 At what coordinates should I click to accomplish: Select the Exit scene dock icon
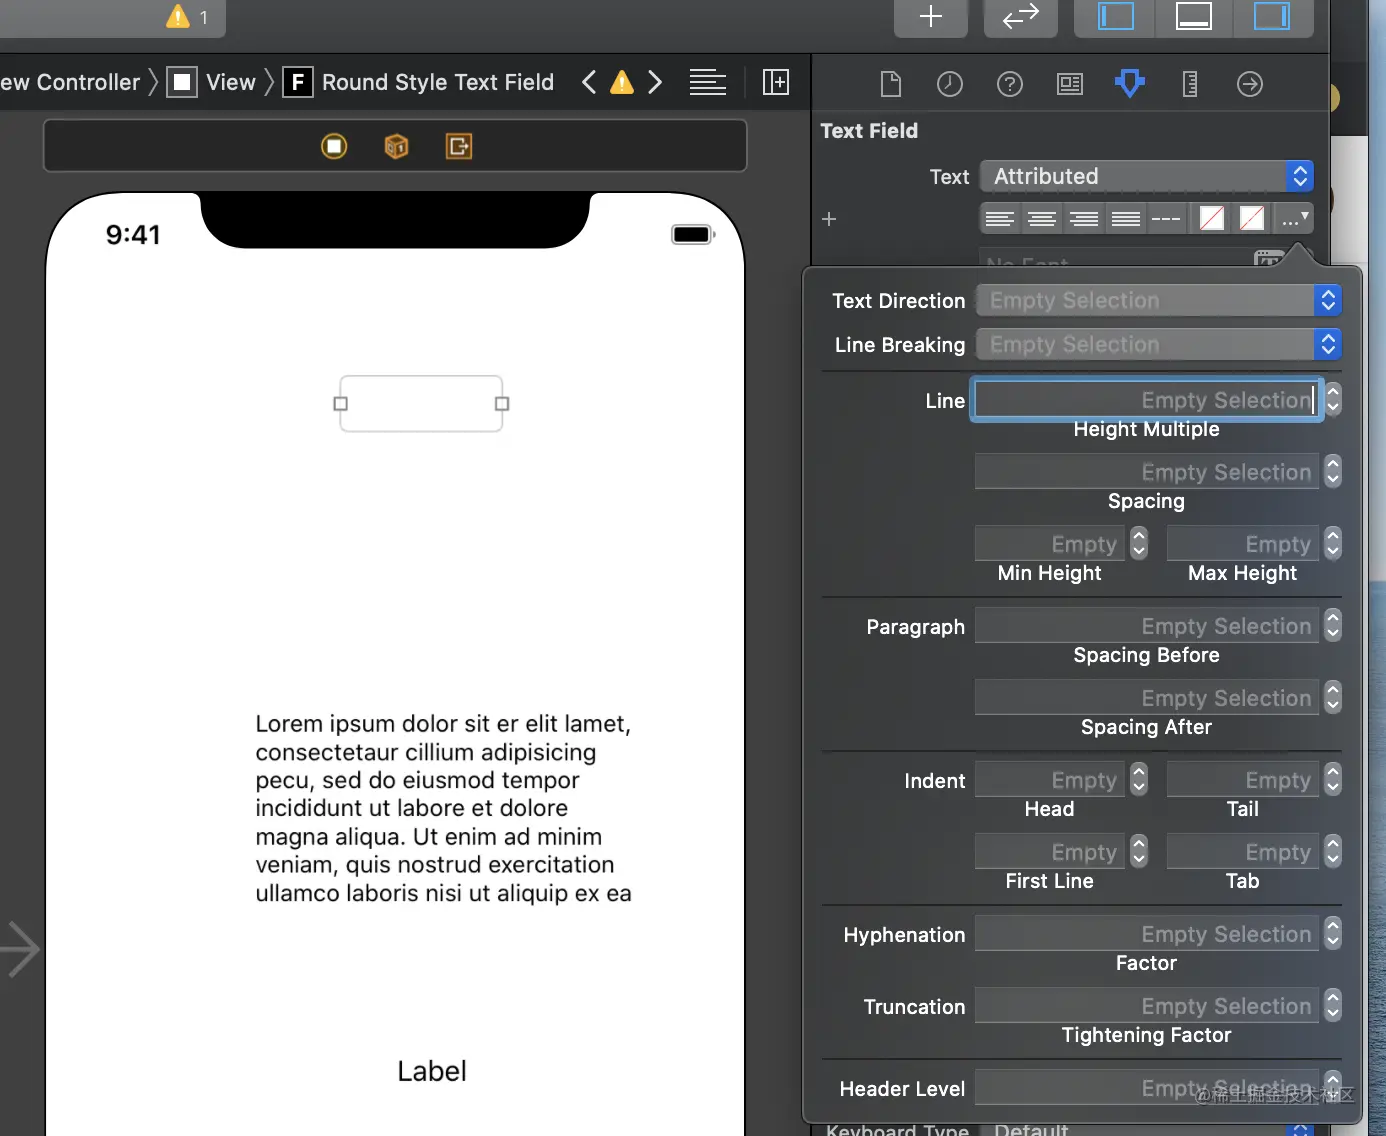point(458,146)
